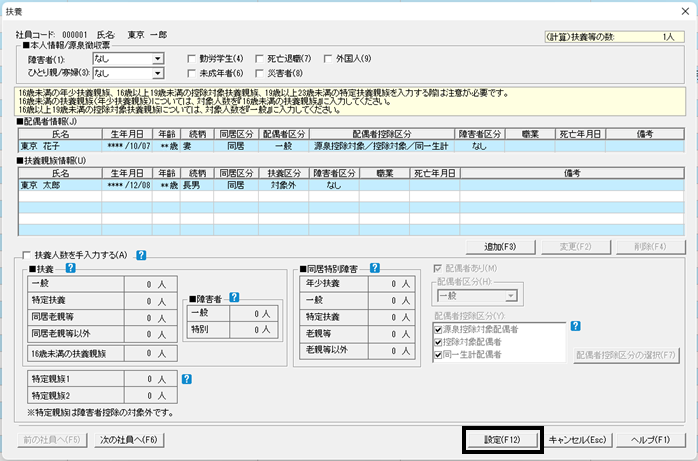Click the help icon next to ■同居特別障害

(375, 268)
